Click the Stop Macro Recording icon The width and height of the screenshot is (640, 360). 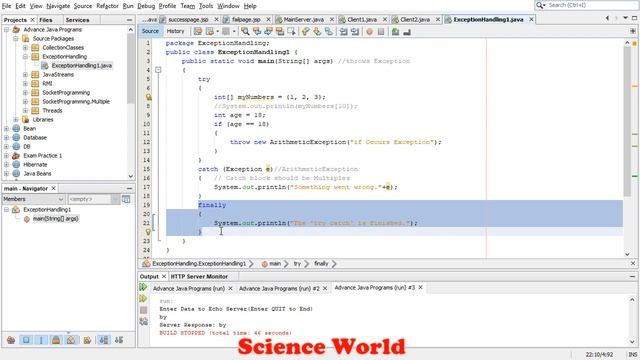(381, 31)
